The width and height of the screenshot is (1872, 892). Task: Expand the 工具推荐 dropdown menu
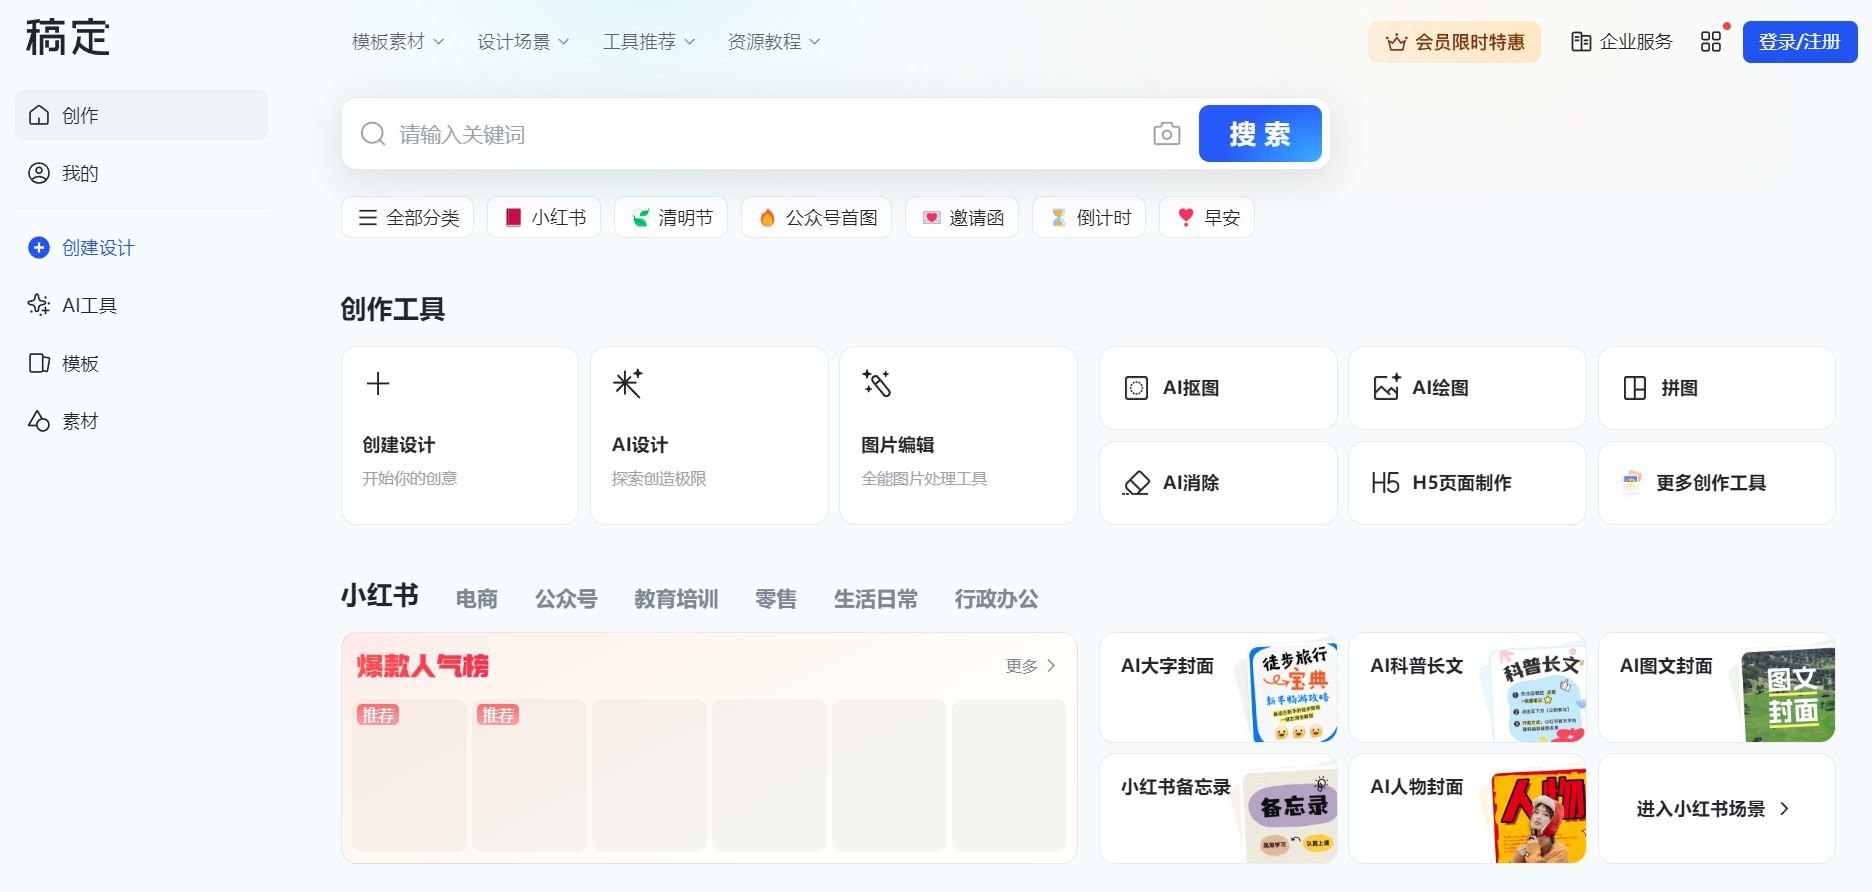tap(648, 42)
